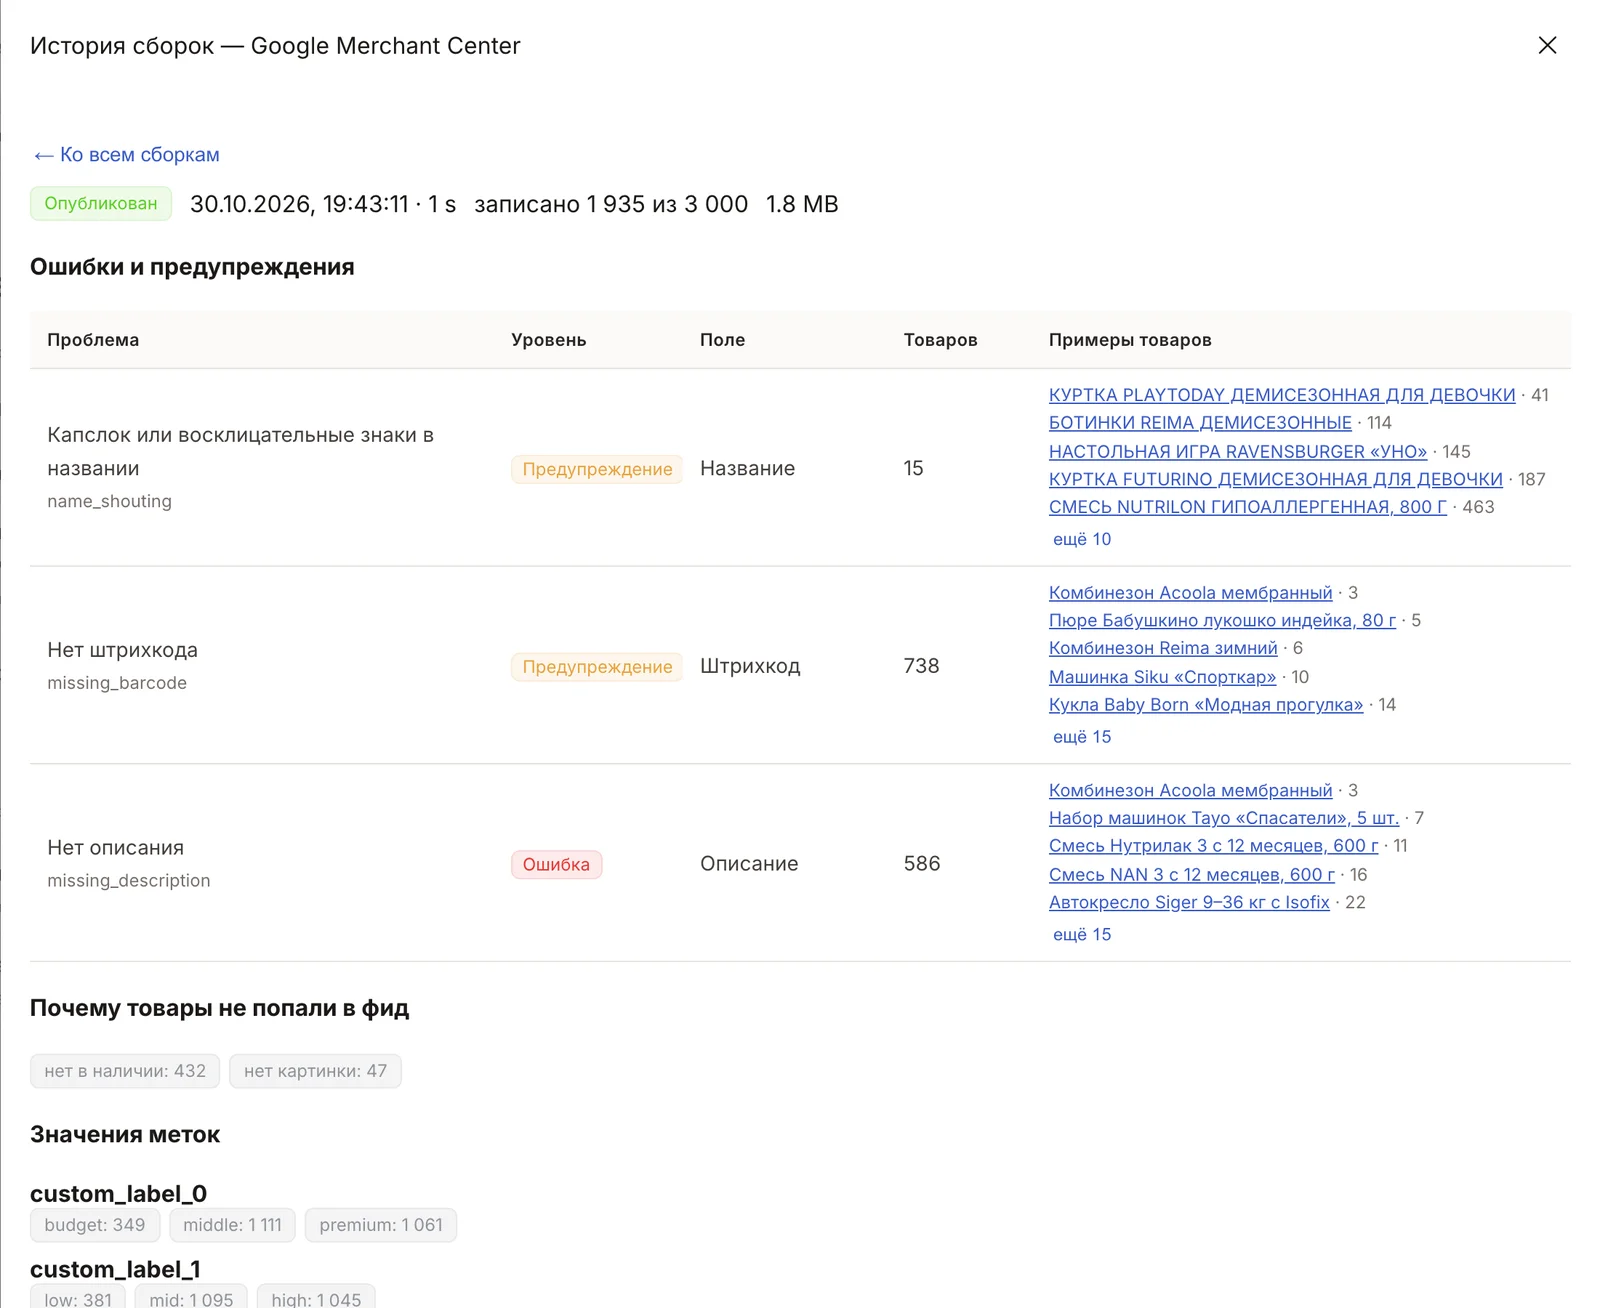Click the custom_label_0 heading
Image resolution: width=1600 pixels, height=1308 pixels.
pos(118,1194)
